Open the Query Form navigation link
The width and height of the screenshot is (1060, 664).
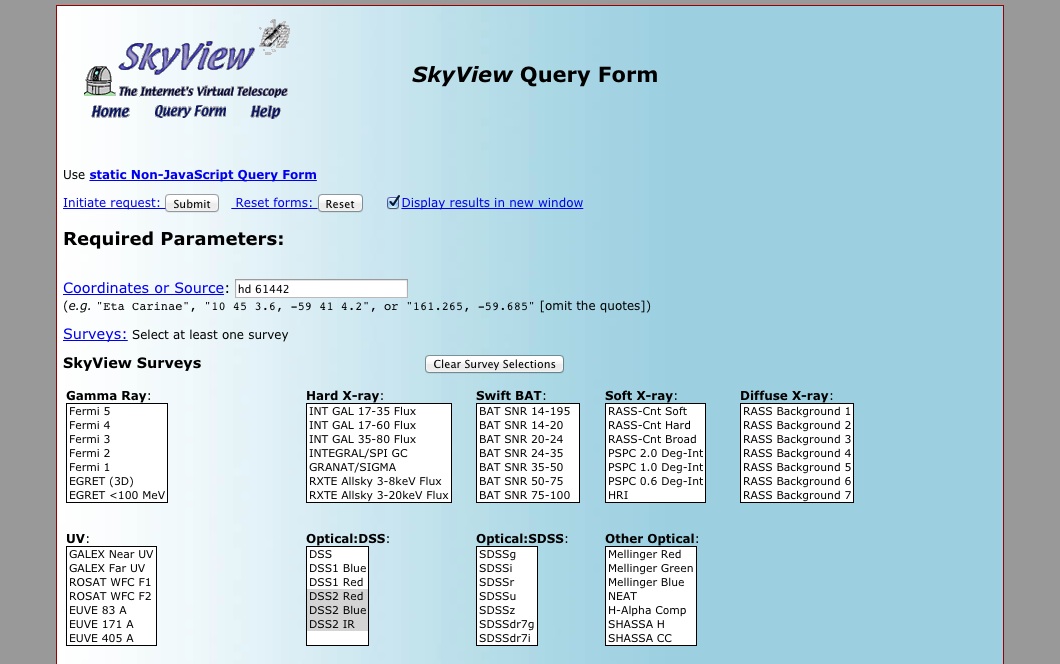coord(190,112)
